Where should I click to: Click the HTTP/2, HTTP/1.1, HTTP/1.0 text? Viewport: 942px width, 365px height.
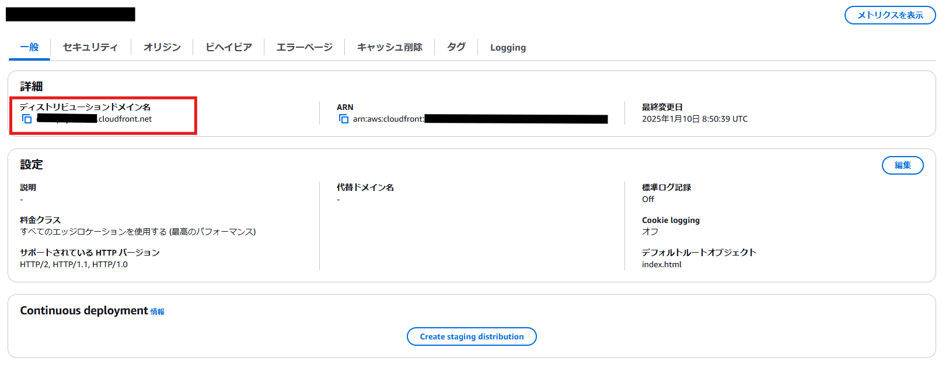74,264
